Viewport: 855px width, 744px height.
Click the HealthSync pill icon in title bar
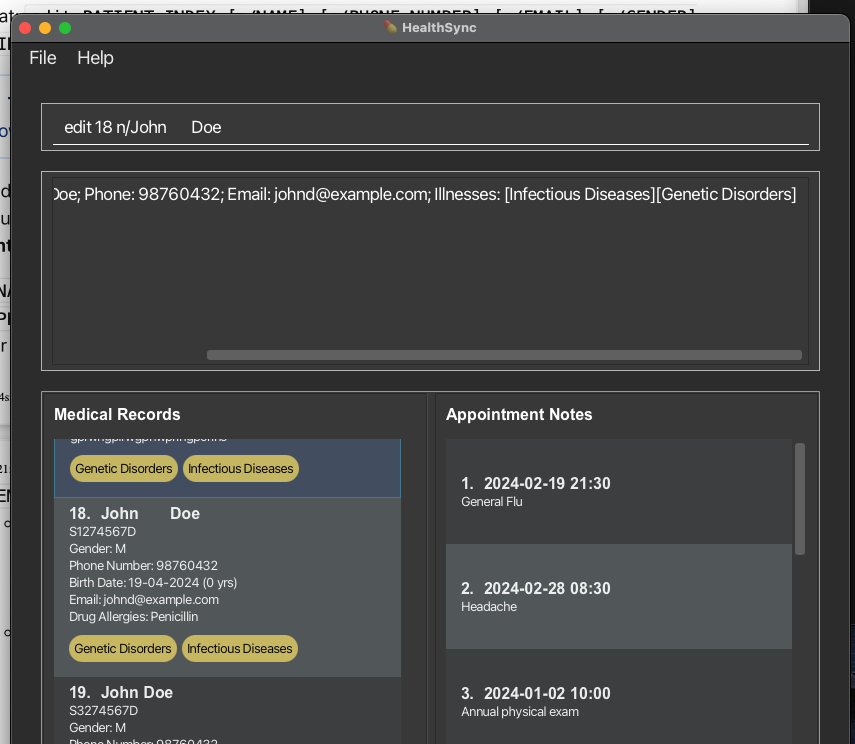click(x=390, y=27)
